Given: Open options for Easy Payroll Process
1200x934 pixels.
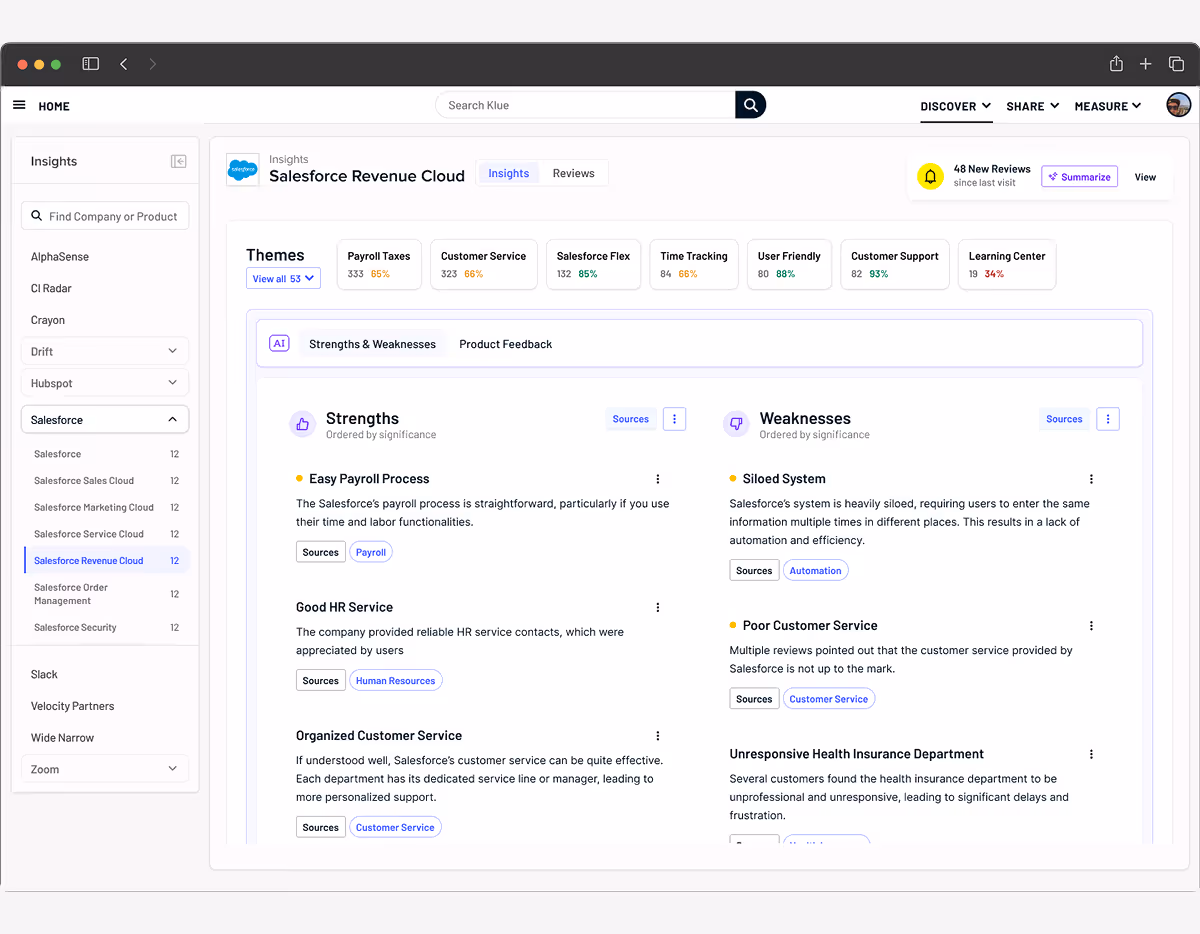Looking at the screenshot, I should click(657, 479).
